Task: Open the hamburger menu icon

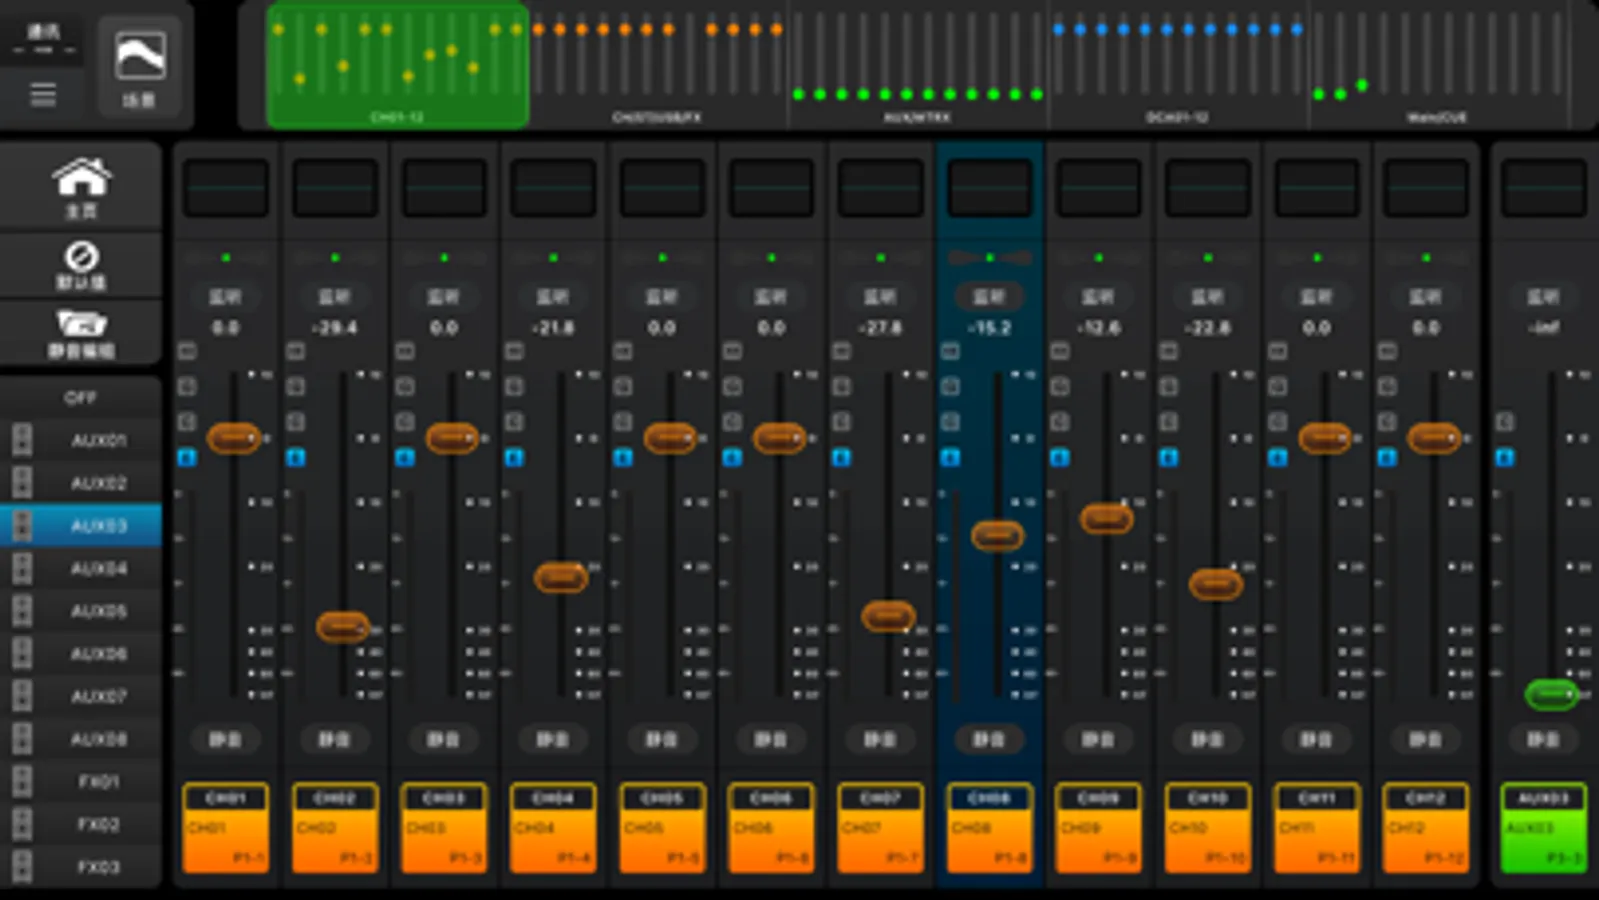Action: pos(43,95)
